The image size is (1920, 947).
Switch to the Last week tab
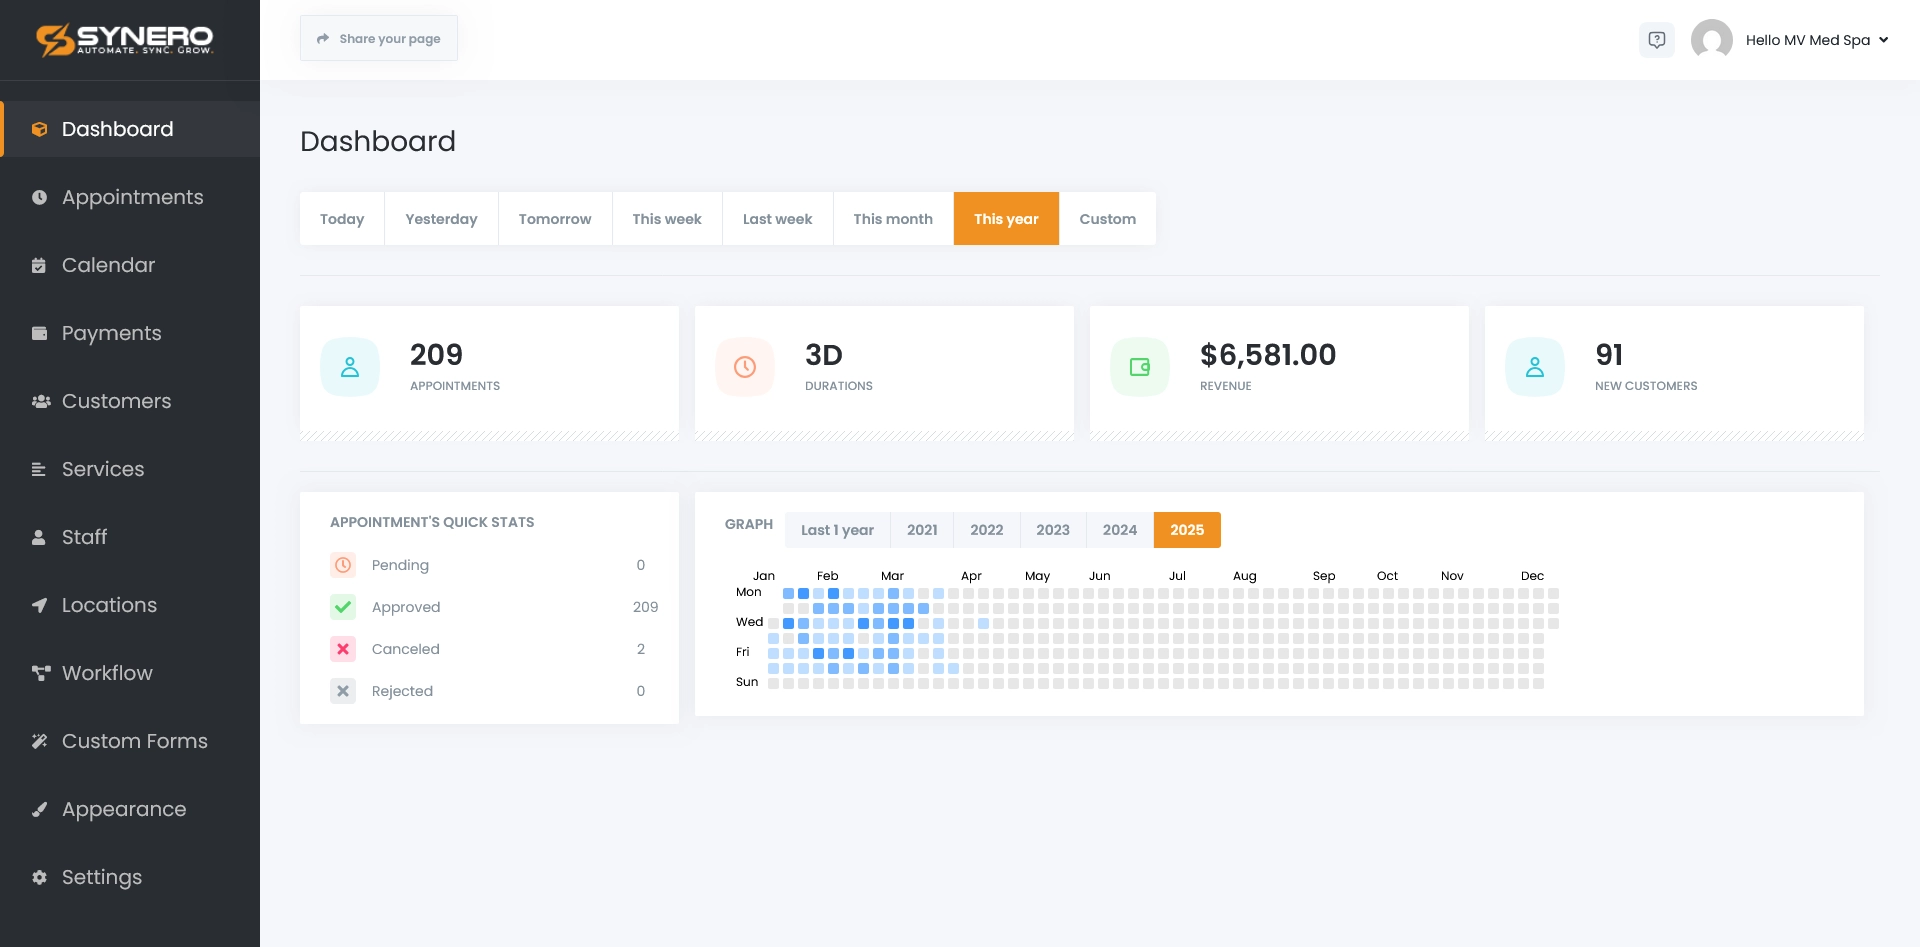pyautogui.click(x=777, y=219)
